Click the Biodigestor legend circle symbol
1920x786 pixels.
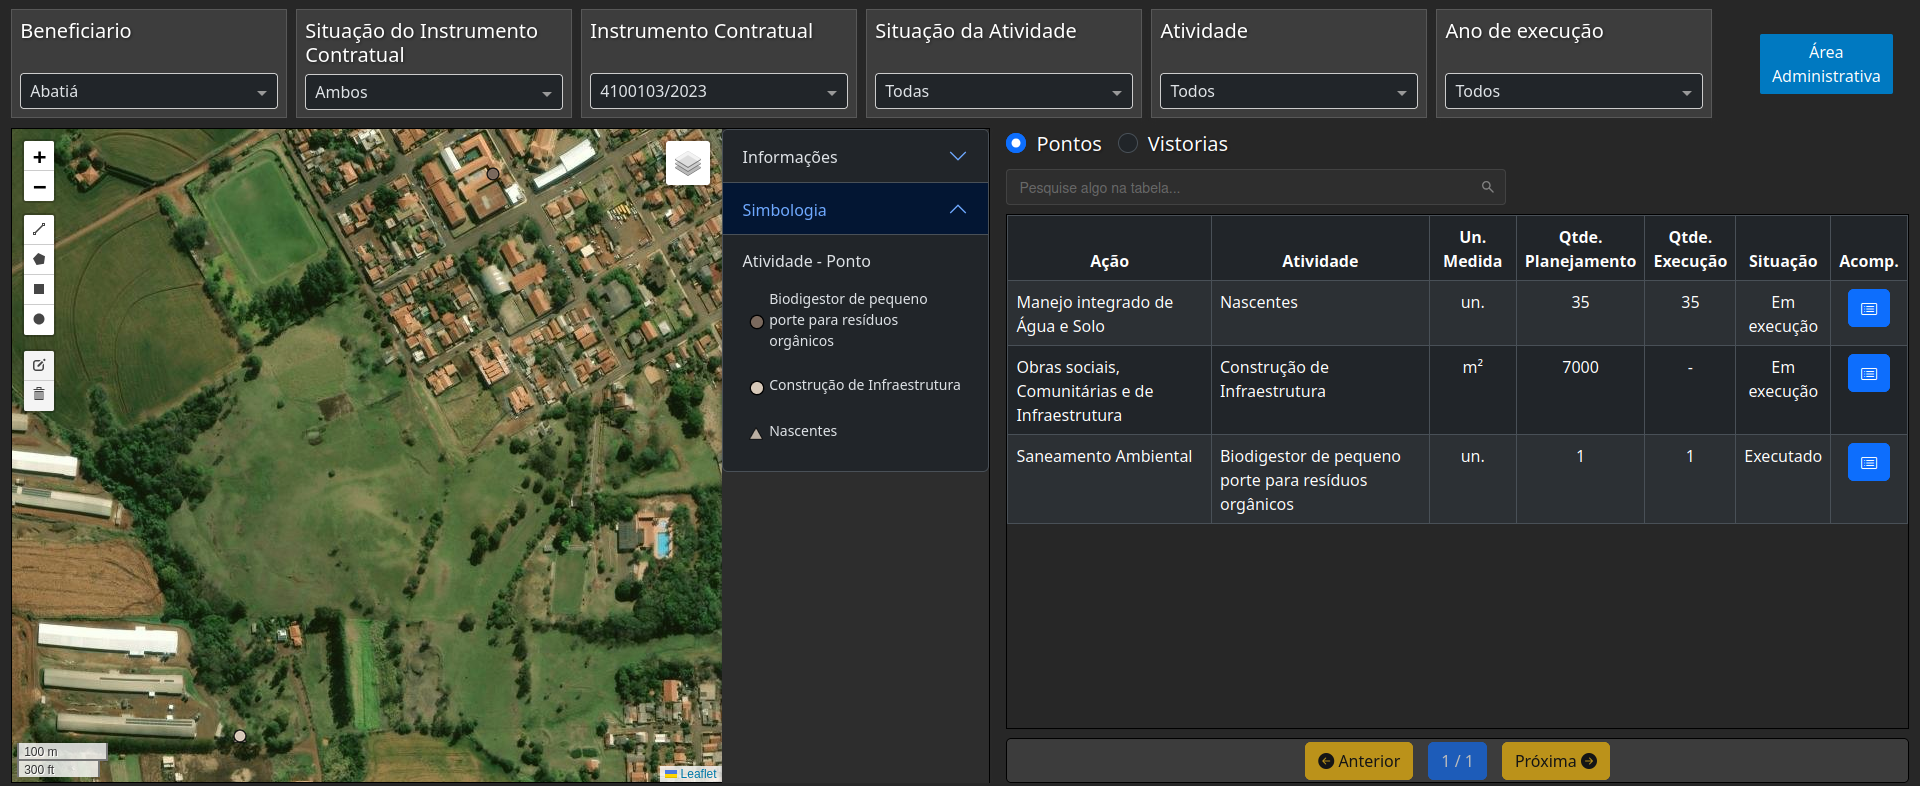tap(757, 322)
